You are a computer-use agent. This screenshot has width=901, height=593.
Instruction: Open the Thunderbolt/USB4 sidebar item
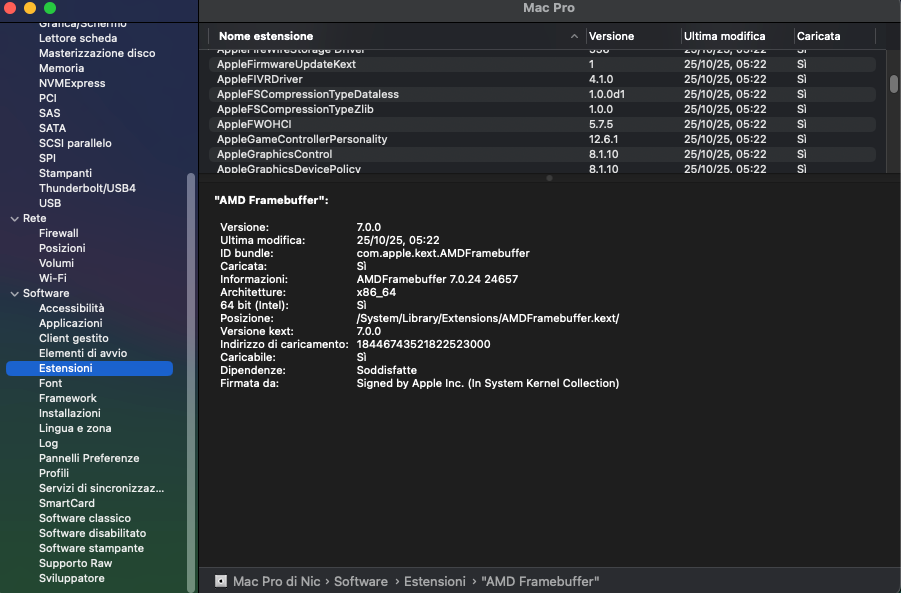(87, 188)
